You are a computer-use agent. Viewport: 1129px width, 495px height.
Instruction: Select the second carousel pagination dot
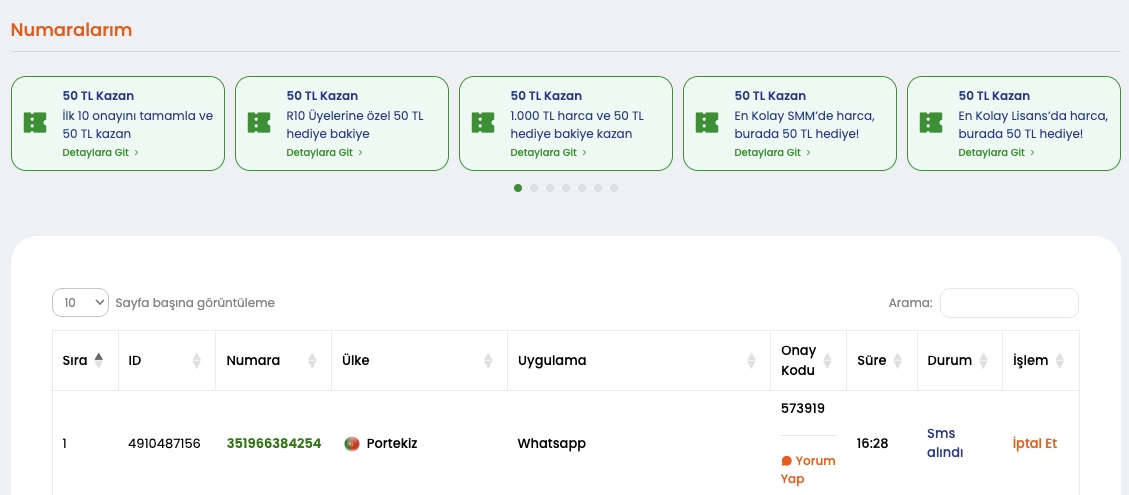534,188
